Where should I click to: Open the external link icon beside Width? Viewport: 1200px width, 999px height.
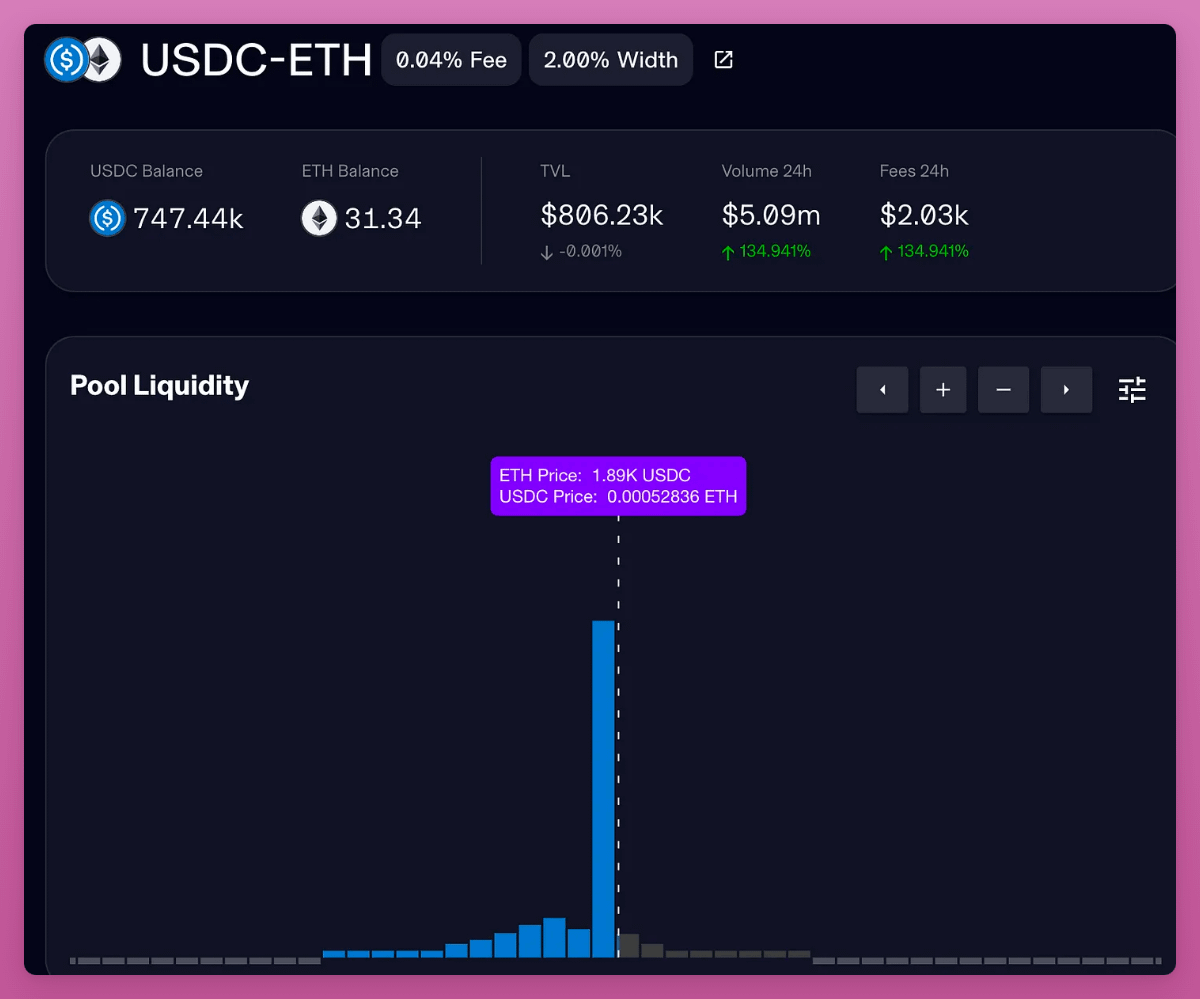click(x=723, y=60)
